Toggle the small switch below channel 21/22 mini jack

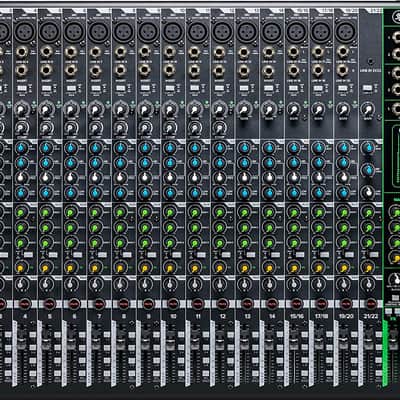coord(367,88)
